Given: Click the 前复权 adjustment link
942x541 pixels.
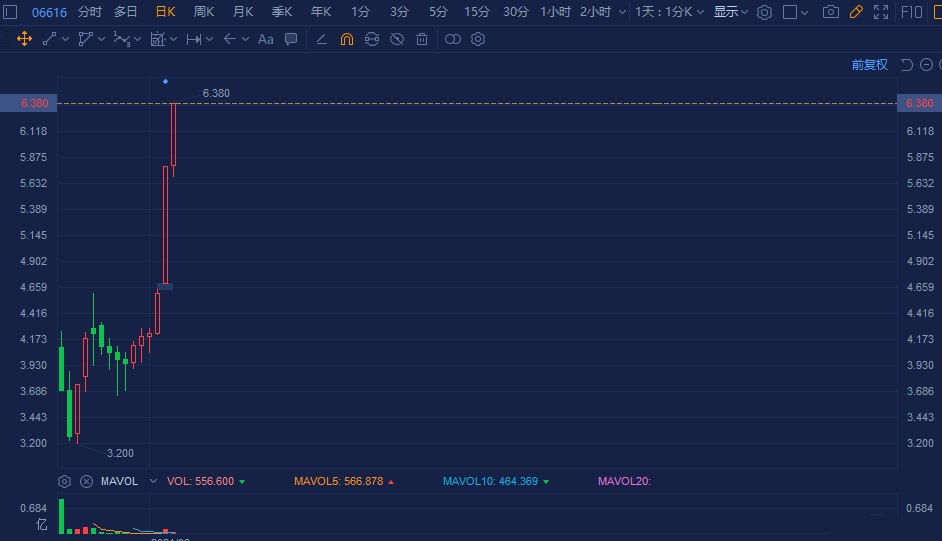Looking at the screenshot, I should pyautogui.click(x=869, y=64).
